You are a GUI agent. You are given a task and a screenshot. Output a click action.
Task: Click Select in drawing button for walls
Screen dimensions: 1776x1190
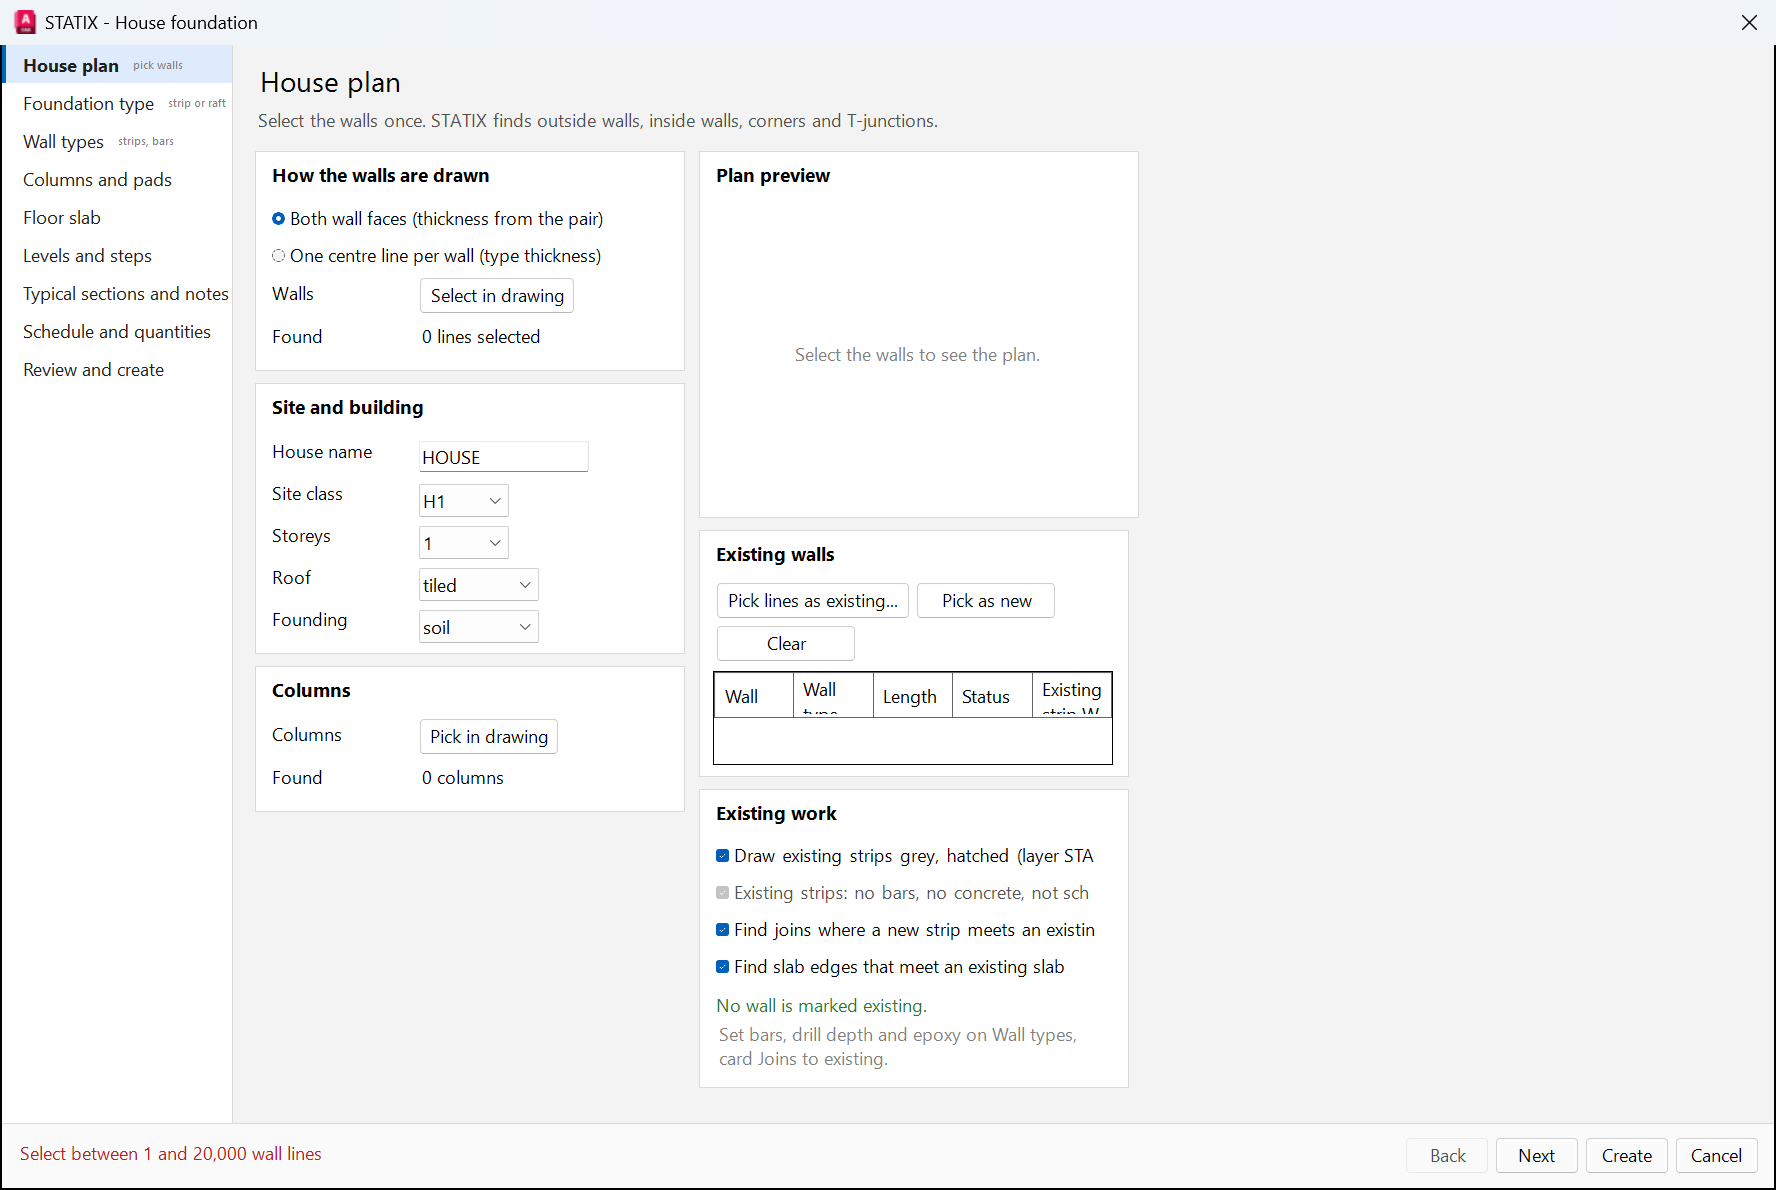coord(497,296)
